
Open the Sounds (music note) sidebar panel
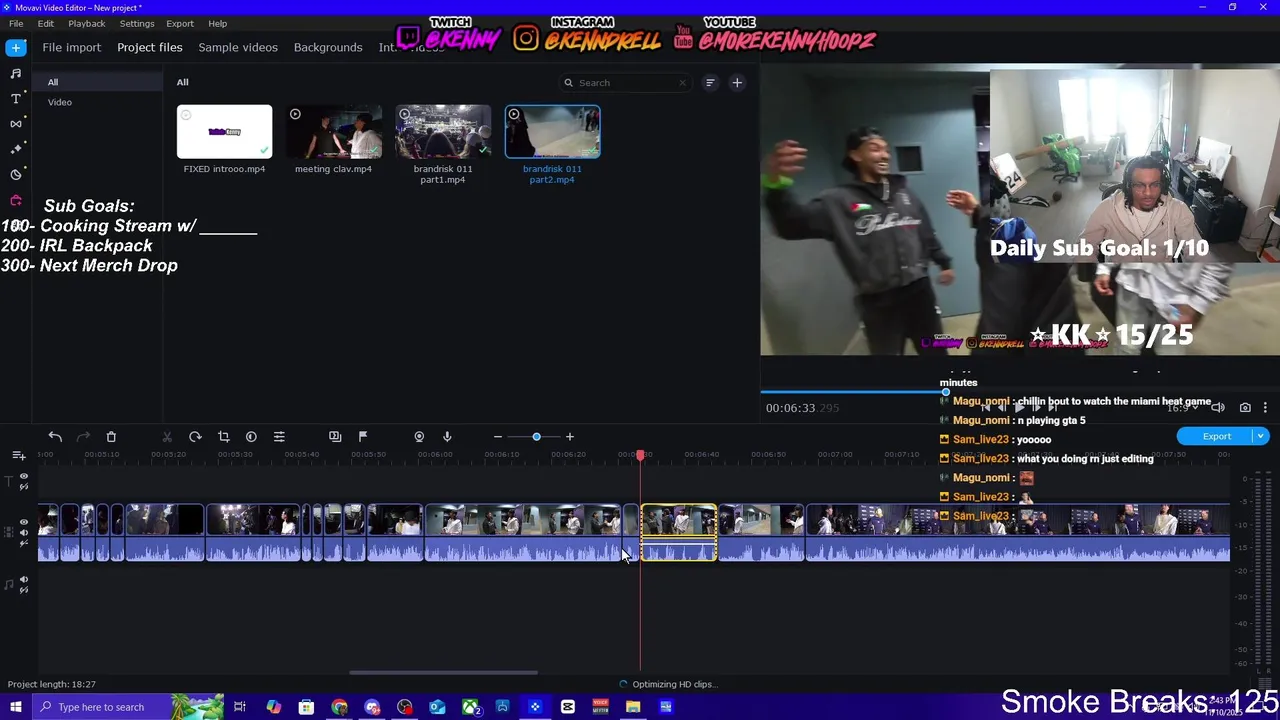[16, 73]
